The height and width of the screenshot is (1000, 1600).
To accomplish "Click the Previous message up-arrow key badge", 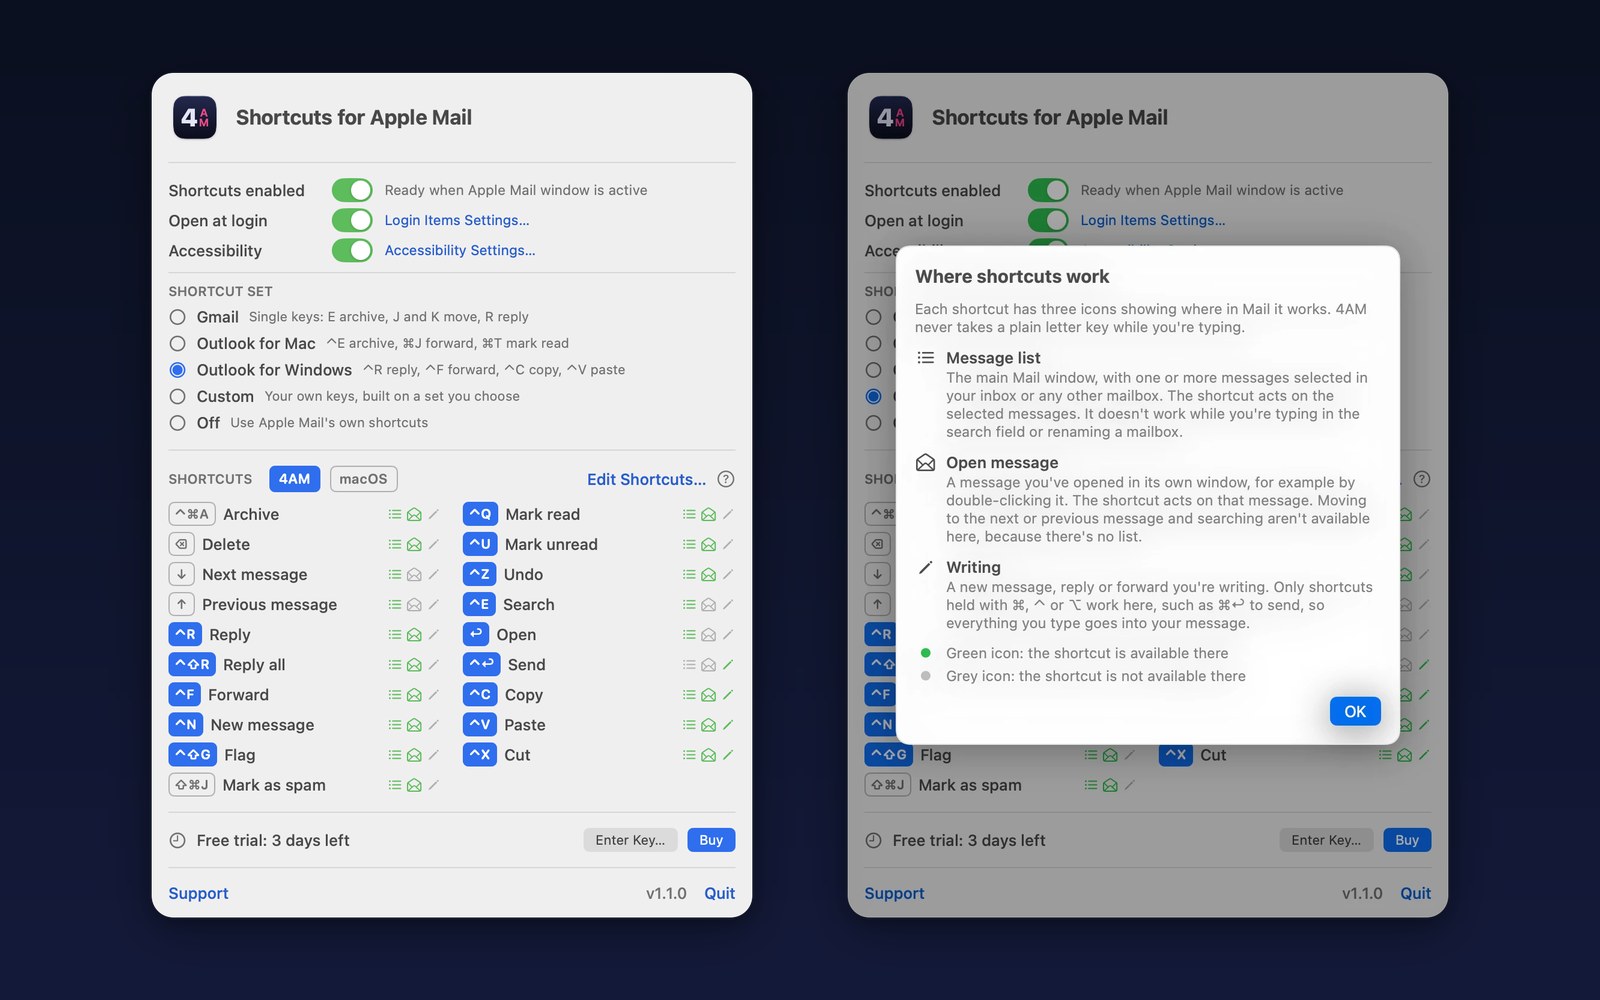I will tap(181, 604).
